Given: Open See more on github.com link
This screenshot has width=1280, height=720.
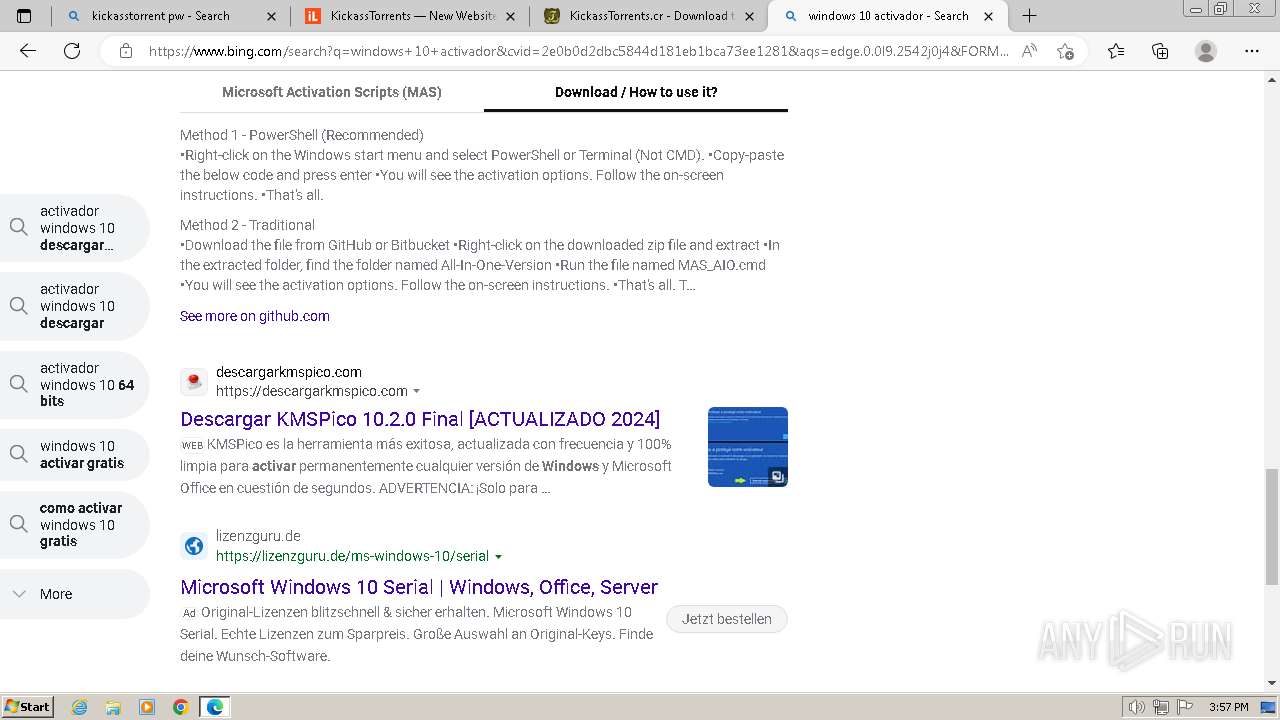Looking at the screenshot, I should pyautogui.click(x=255, y=316).
